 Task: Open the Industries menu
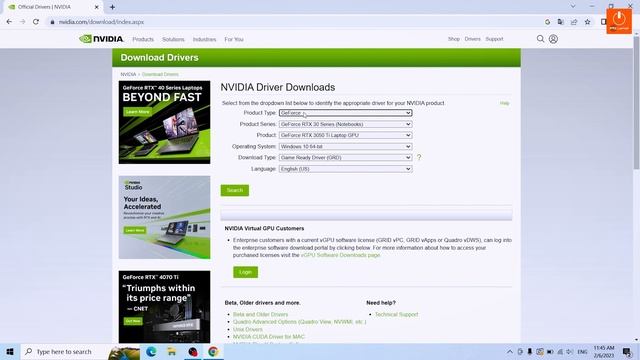pos(204,40)
